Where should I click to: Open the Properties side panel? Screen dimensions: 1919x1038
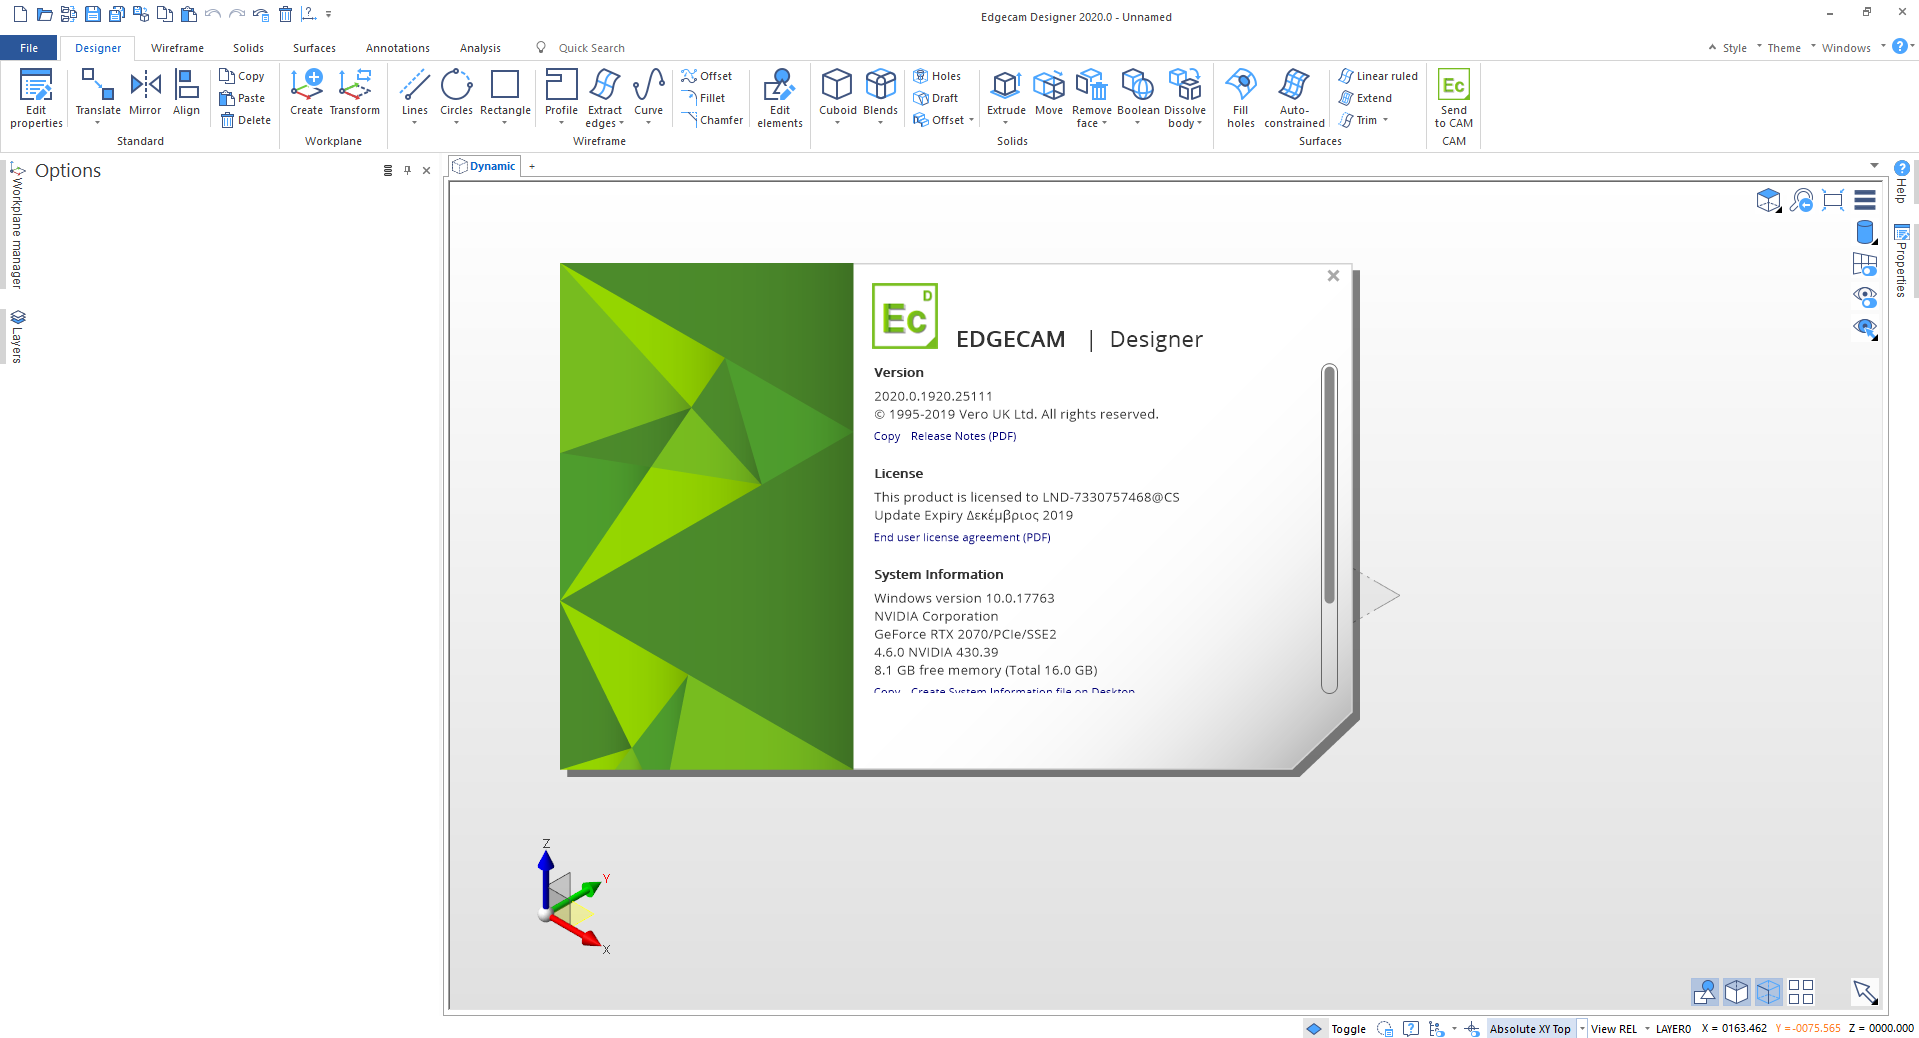(x=1901, y=260)
